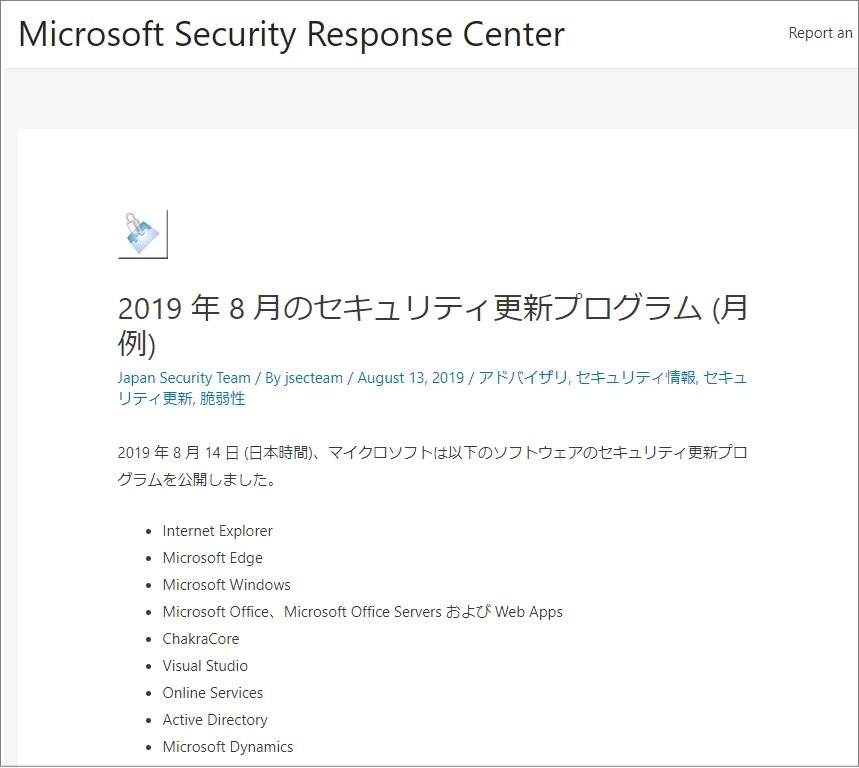Image resolution: width=859 pixels, height=768 pixels.
Task: Click the post's paperclip thumbnail icon
Action: pos(142,234)
